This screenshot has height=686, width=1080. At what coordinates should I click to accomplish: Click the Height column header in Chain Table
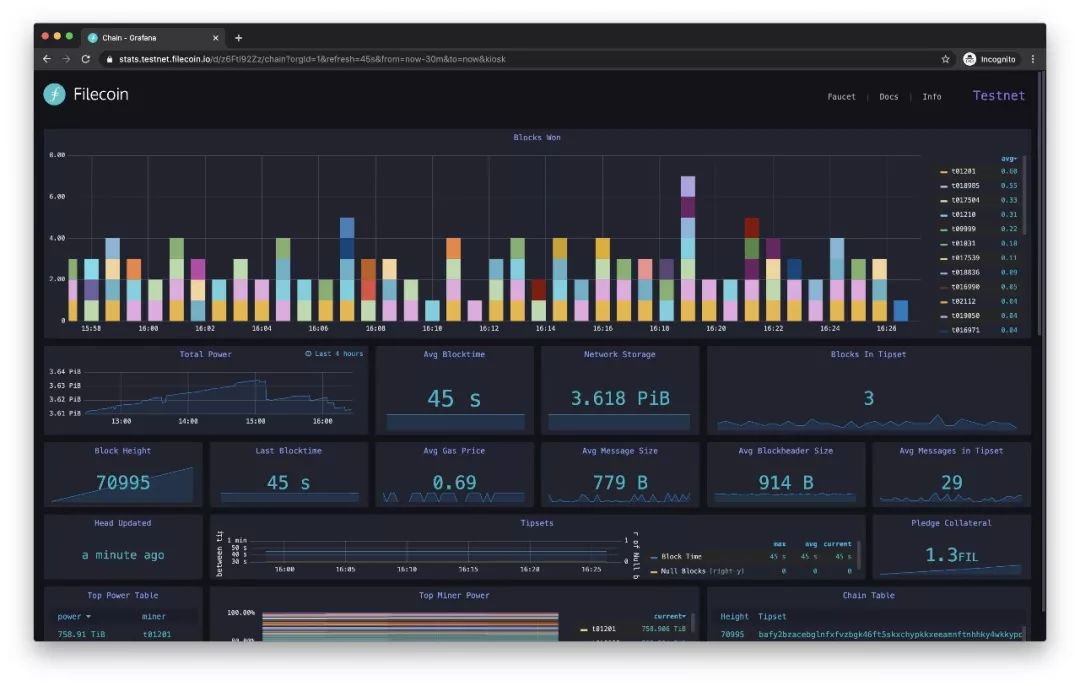(734, 616)
